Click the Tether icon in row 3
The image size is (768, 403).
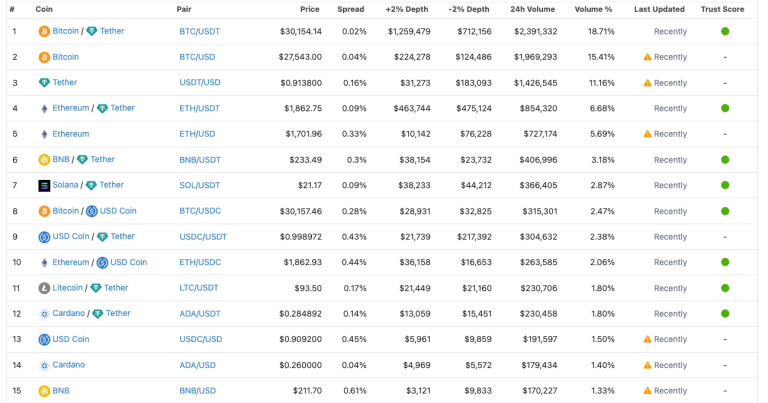pyautogui.click(x=44, y=83)
